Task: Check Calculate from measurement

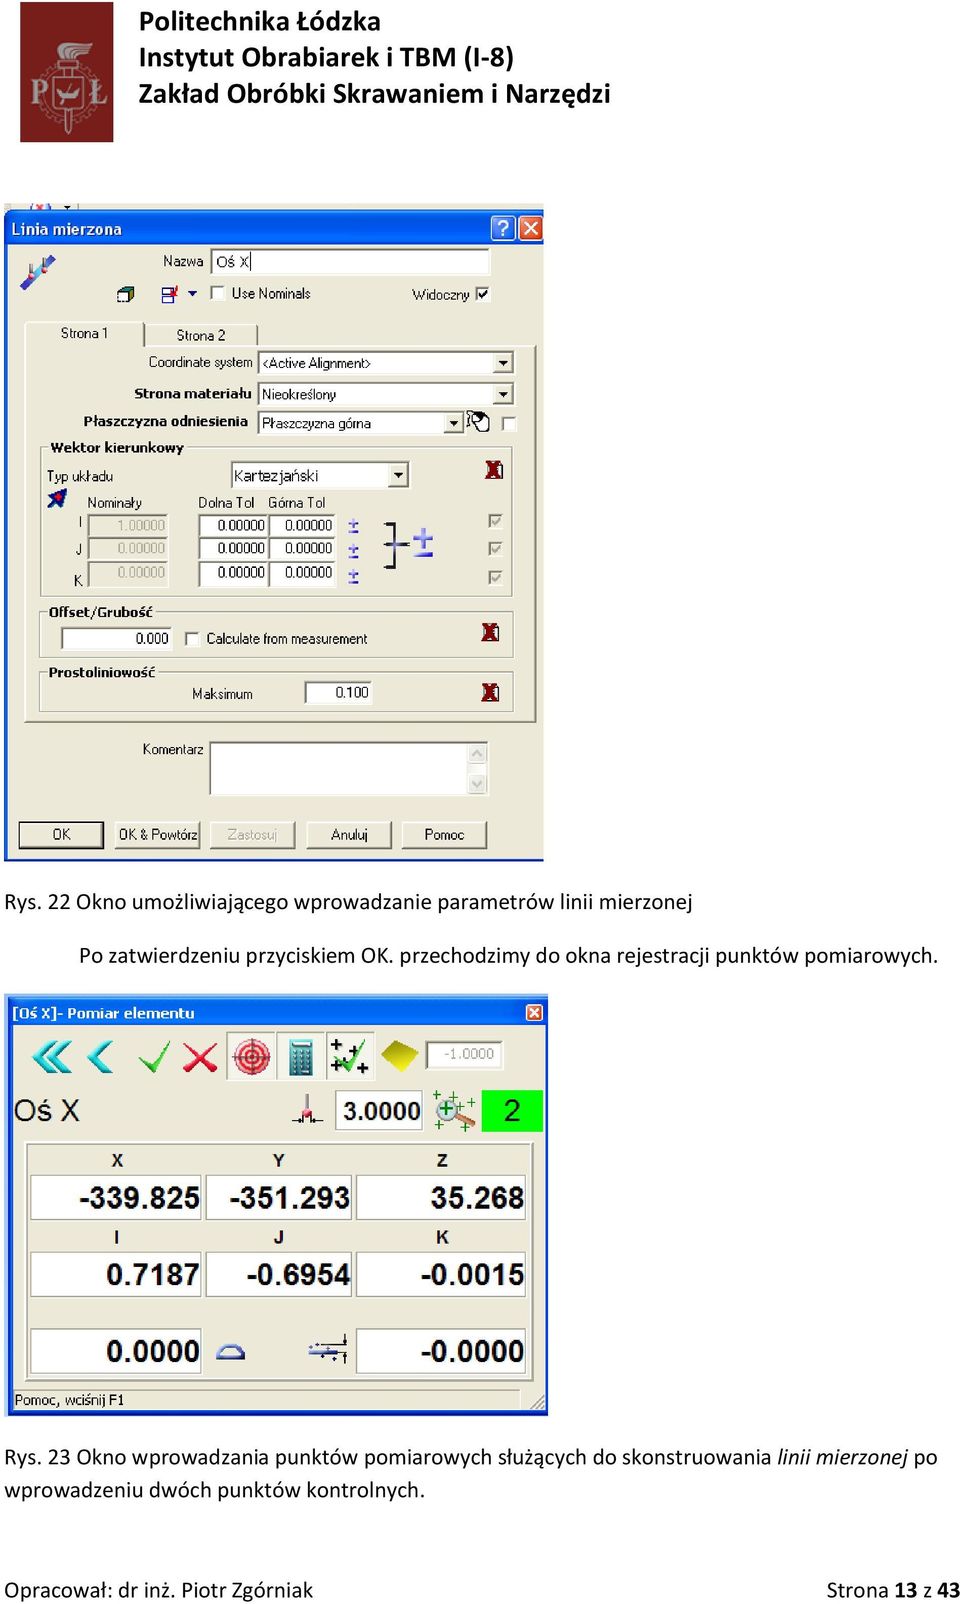Action: click(x=193, y=638)
